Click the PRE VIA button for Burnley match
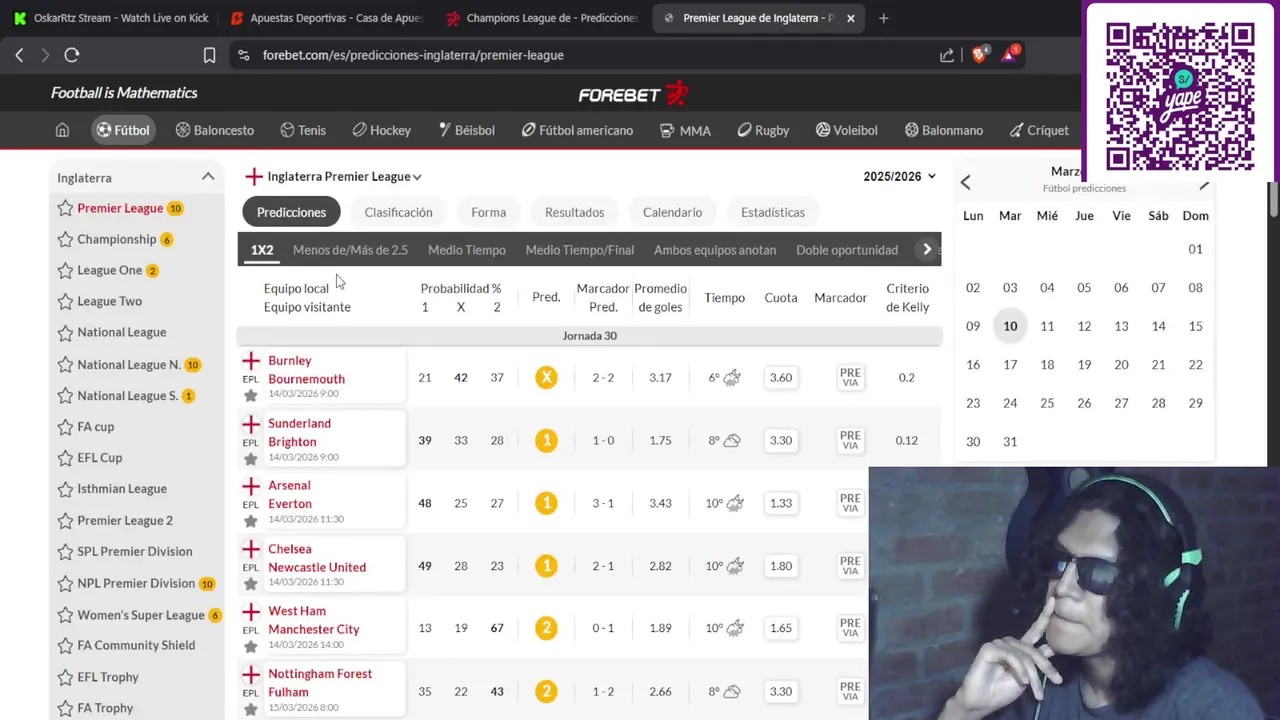1280x720 pixels. point(850,378)
